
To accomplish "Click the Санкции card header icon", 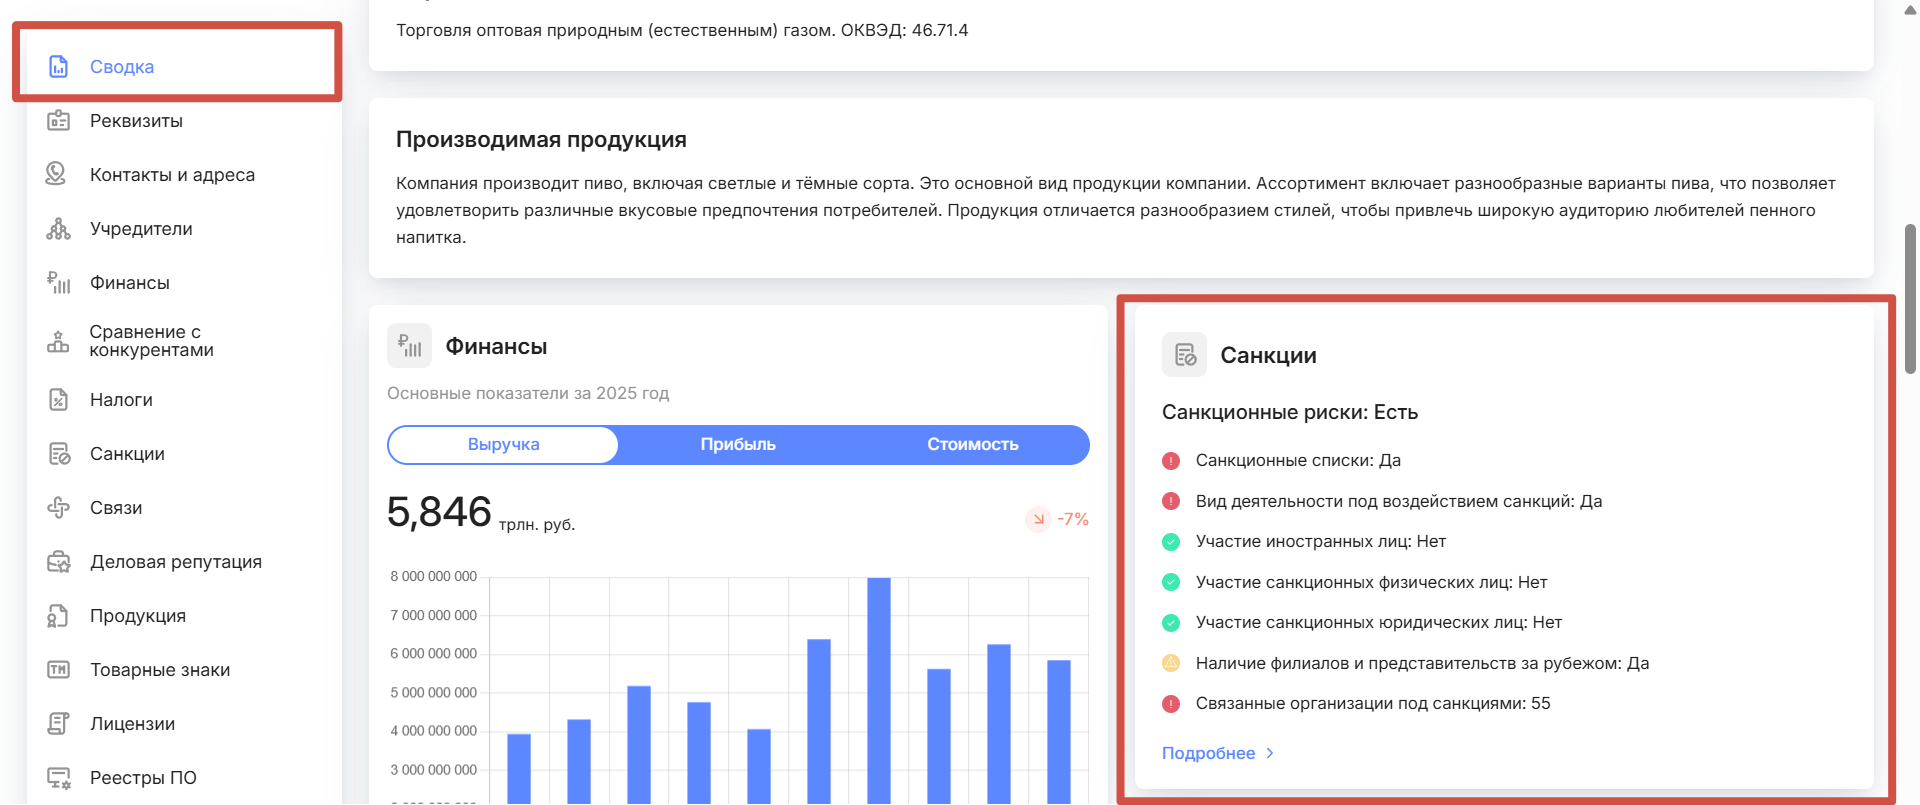I will click(1185, 355).
